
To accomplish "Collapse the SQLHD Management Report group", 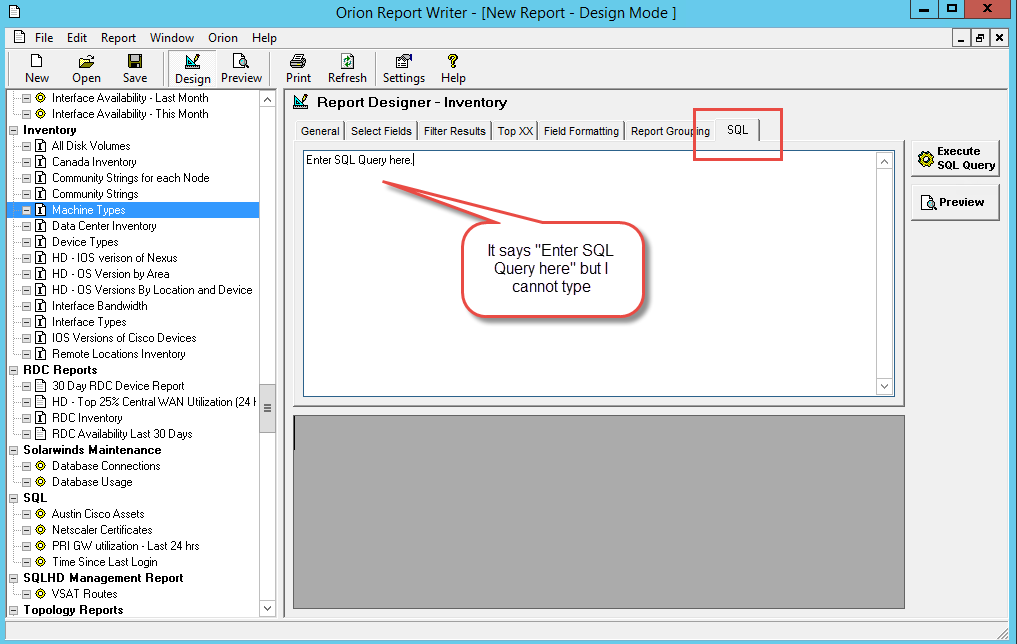I will coord(13,578).
